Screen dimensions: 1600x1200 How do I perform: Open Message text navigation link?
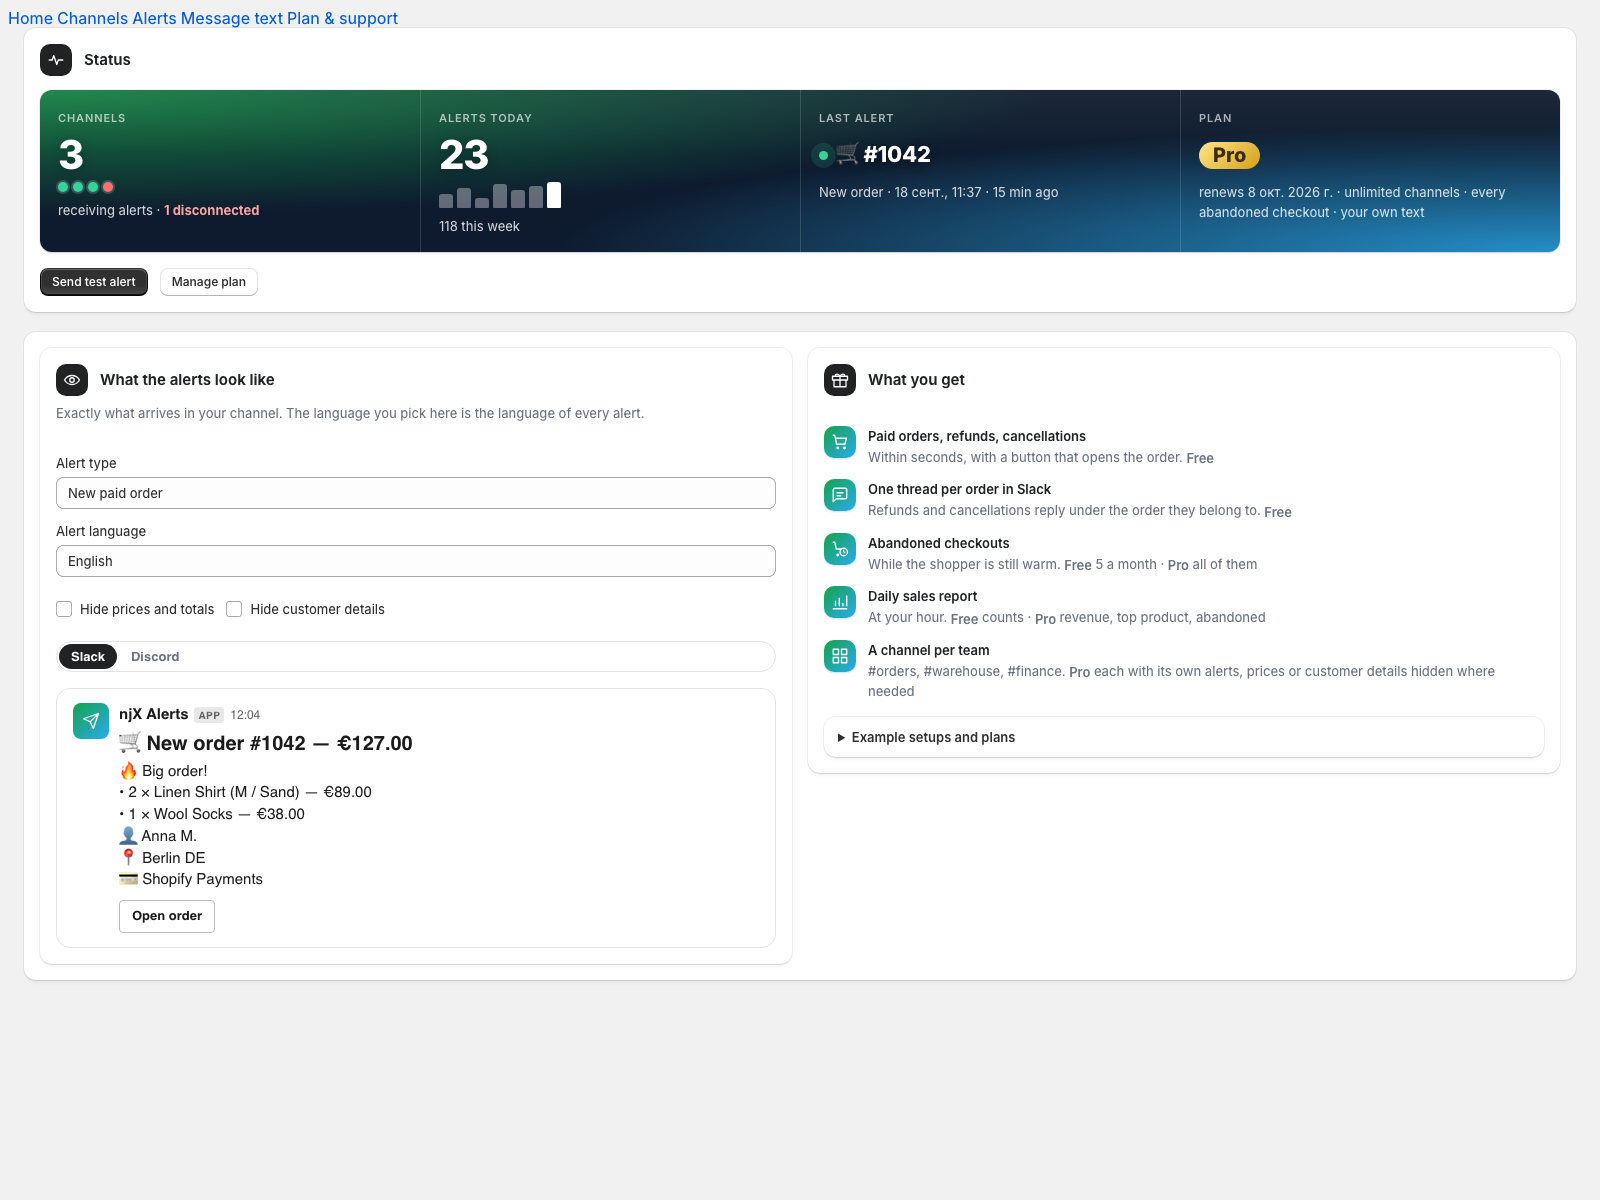point(232,18)
